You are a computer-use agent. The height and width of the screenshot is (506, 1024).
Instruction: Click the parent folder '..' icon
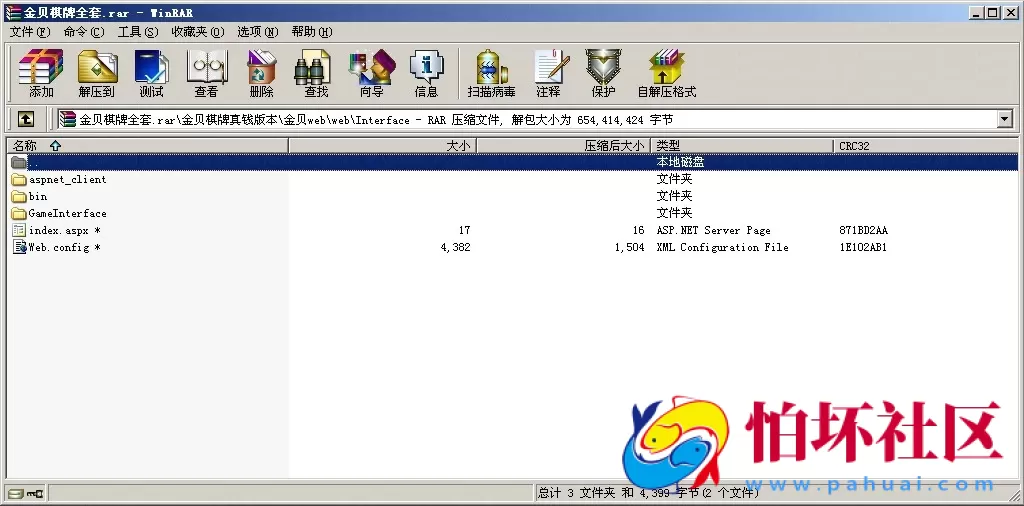19,162
